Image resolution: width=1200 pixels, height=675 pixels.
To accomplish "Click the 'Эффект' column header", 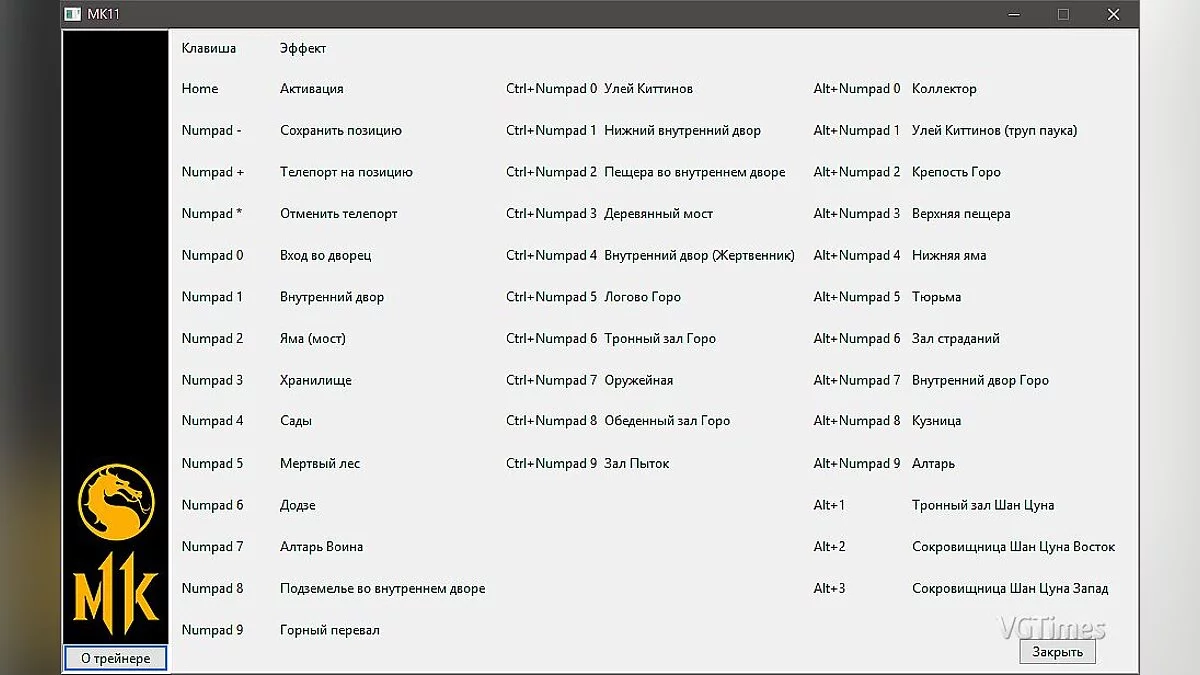I will [x=303, y=48].
